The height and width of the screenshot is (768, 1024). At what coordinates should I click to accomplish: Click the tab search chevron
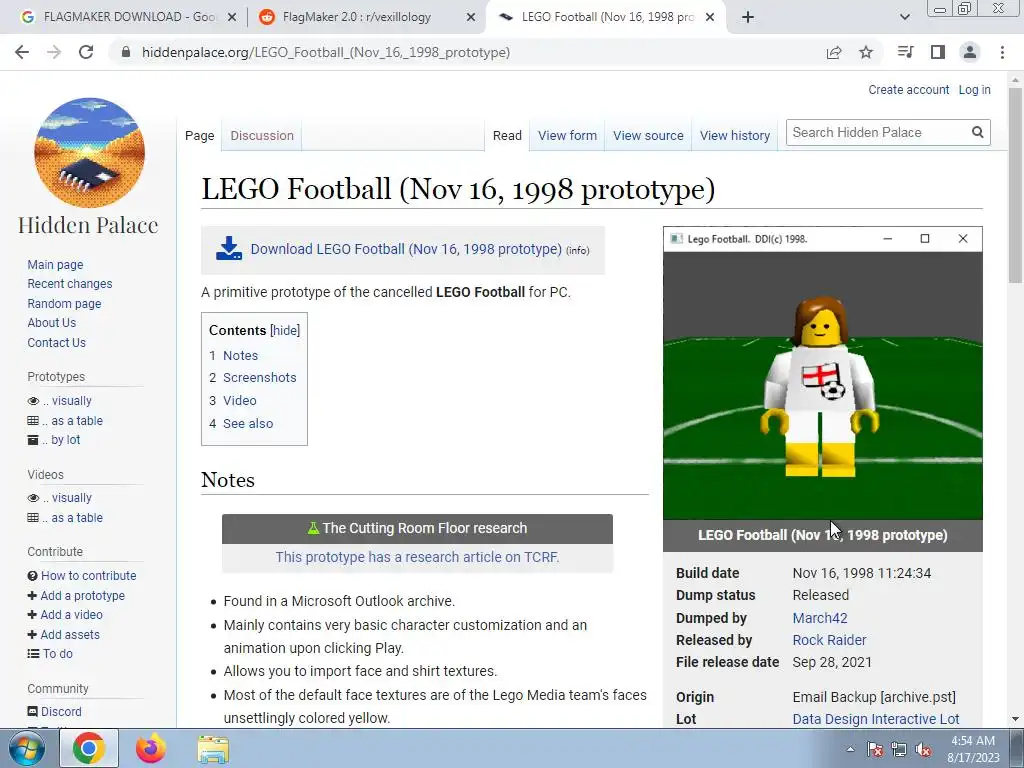click(904, 17)
